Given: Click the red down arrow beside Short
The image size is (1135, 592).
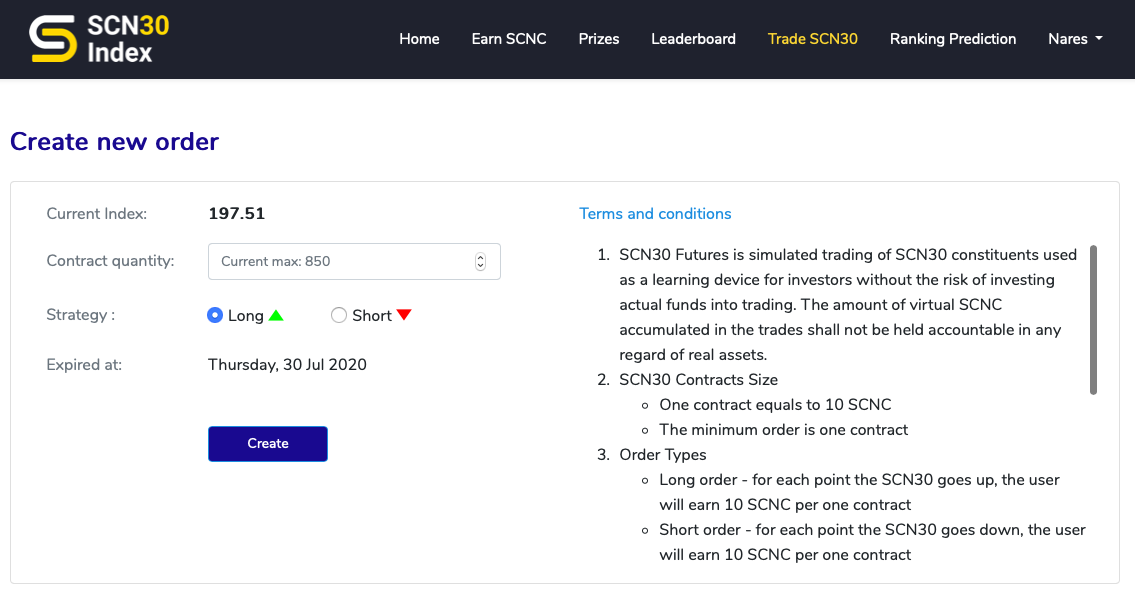Looking at the screenshot, I should point(403,314).
